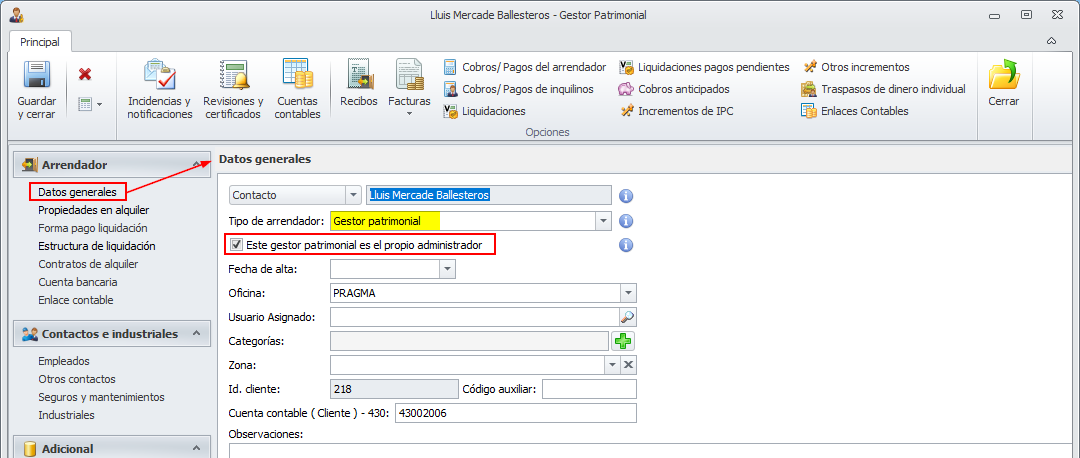Viewport: 1080px width, 458px height.
Task: Open Cuentas contables
Action: [x=298, y=91]
